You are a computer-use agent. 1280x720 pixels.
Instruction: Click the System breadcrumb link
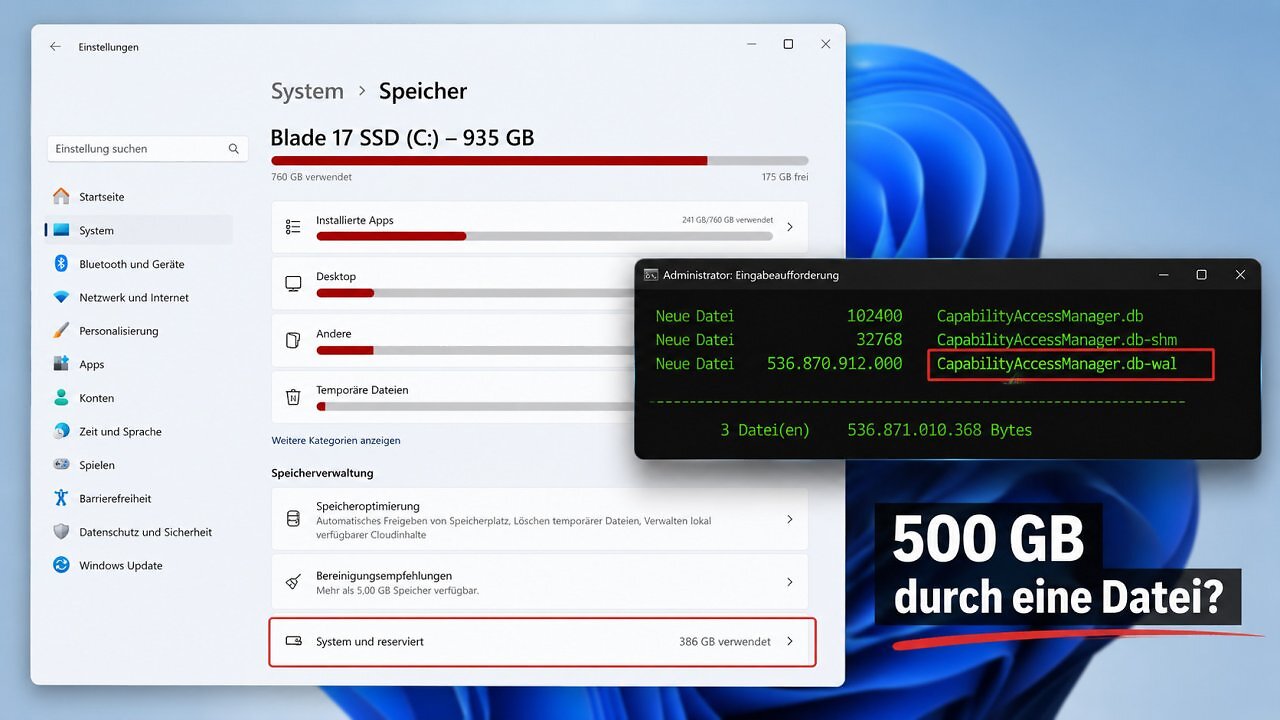click(x=307, y=91)
